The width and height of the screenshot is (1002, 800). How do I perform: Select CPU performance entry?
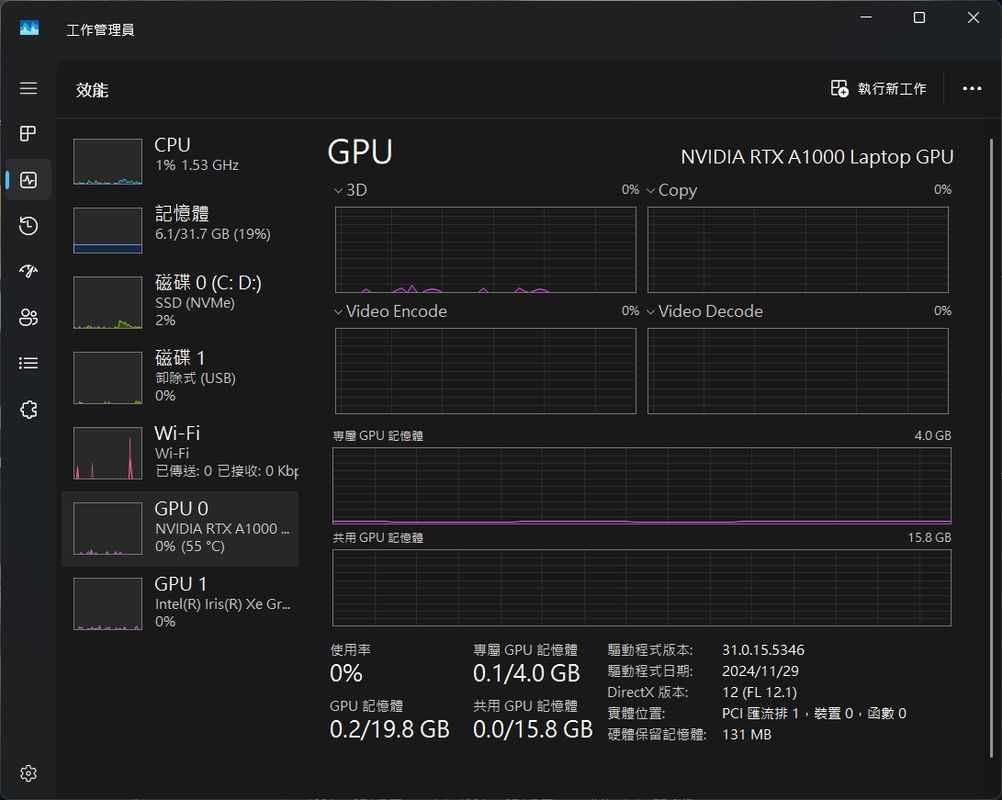tap(180, 161)
